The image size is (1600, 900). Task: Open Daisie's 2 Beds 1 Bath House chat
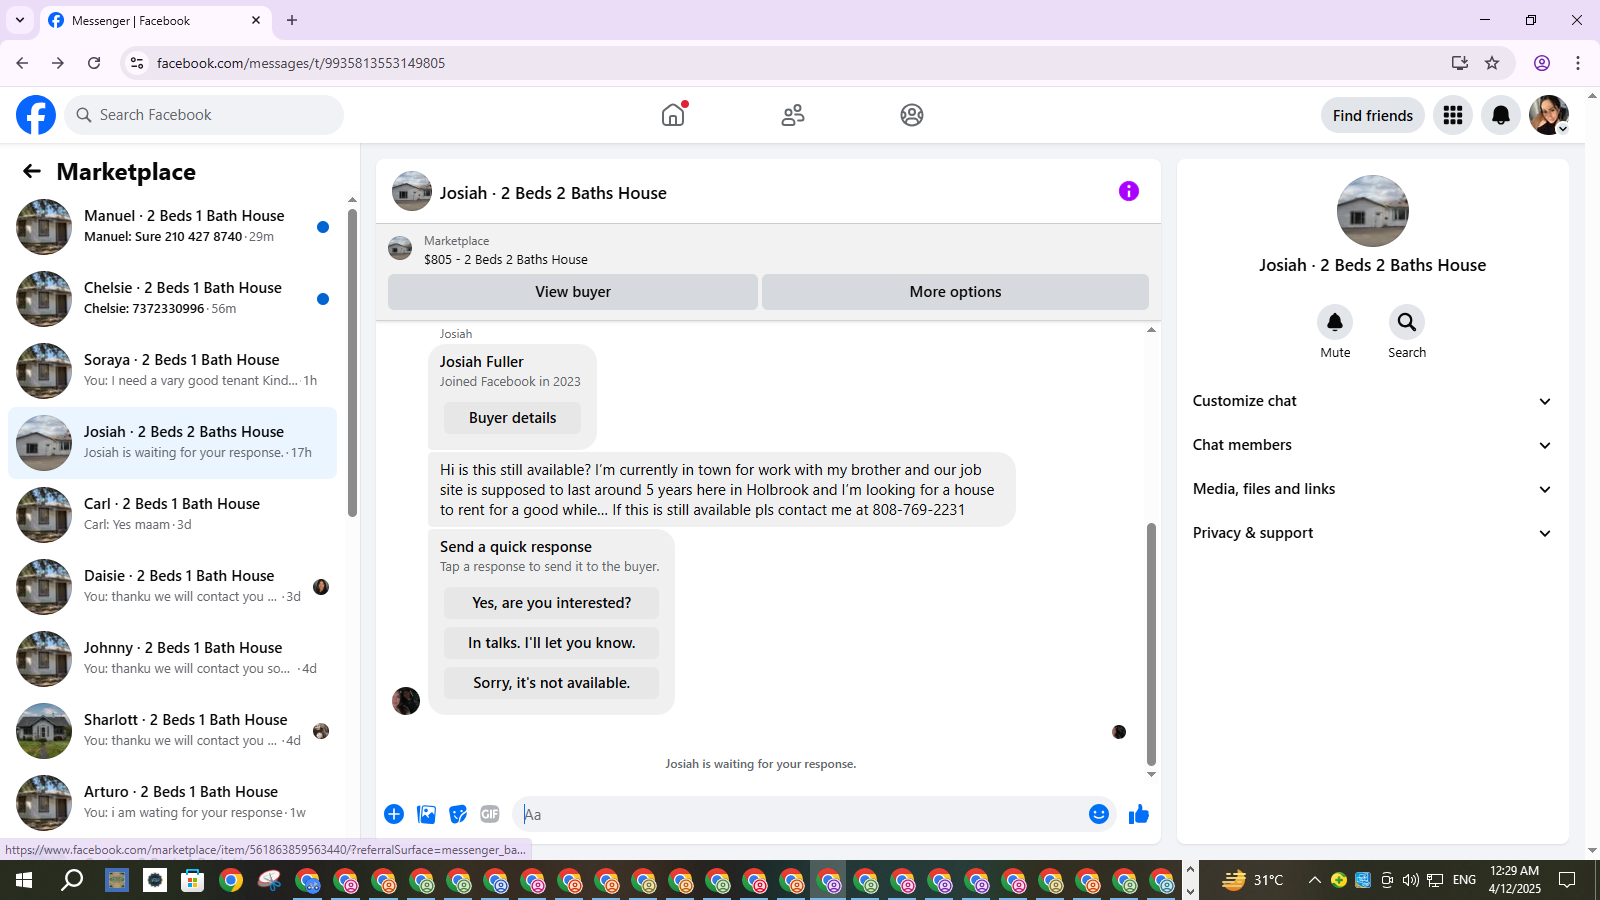click(x=173, y=587)
